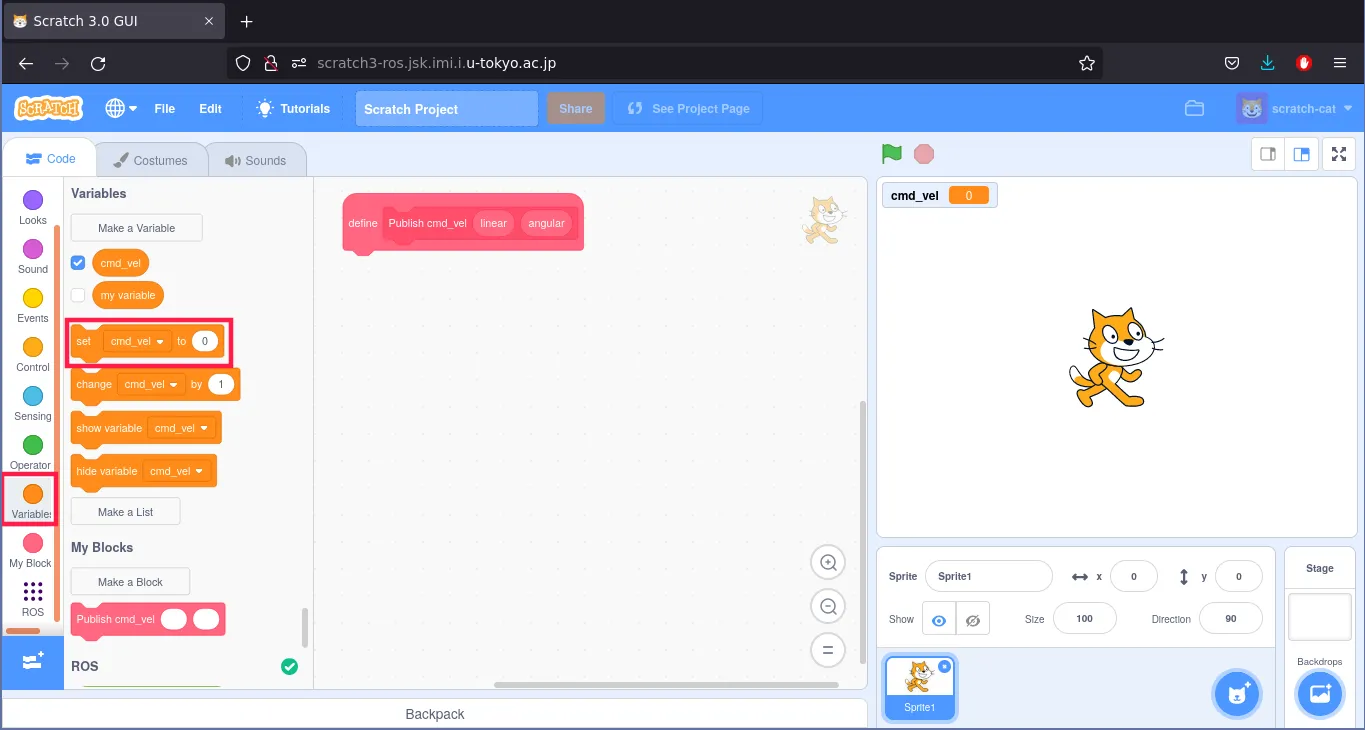Open the My Stuff folder icon

(1194, 109)
